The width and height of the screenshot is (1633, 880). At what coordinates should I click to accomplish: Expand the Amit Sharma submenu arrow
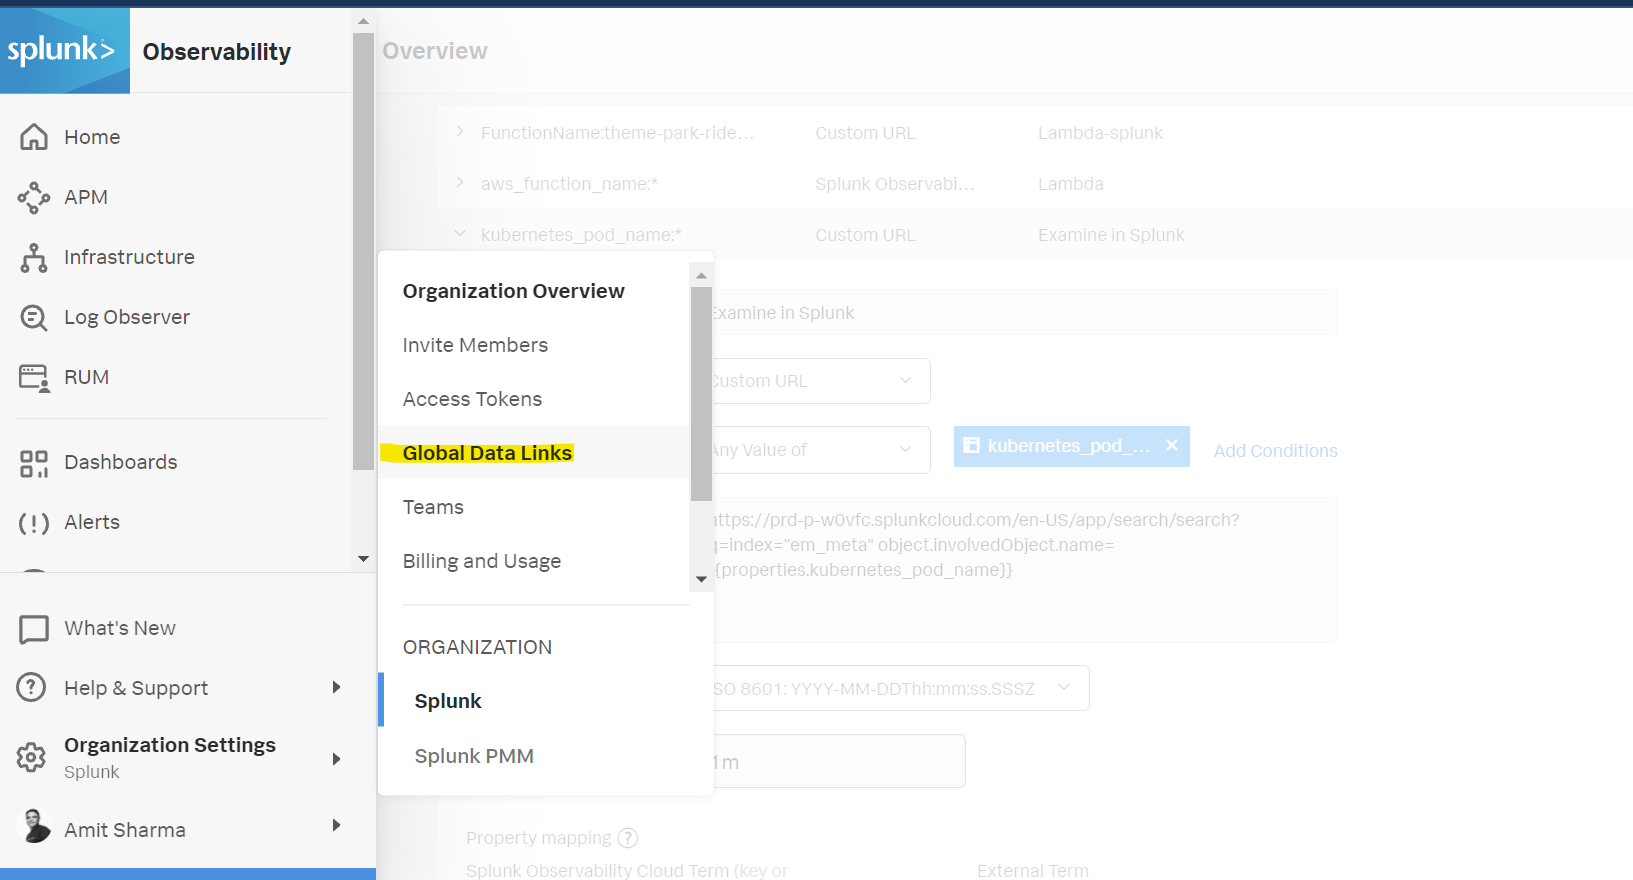(336, 825)
